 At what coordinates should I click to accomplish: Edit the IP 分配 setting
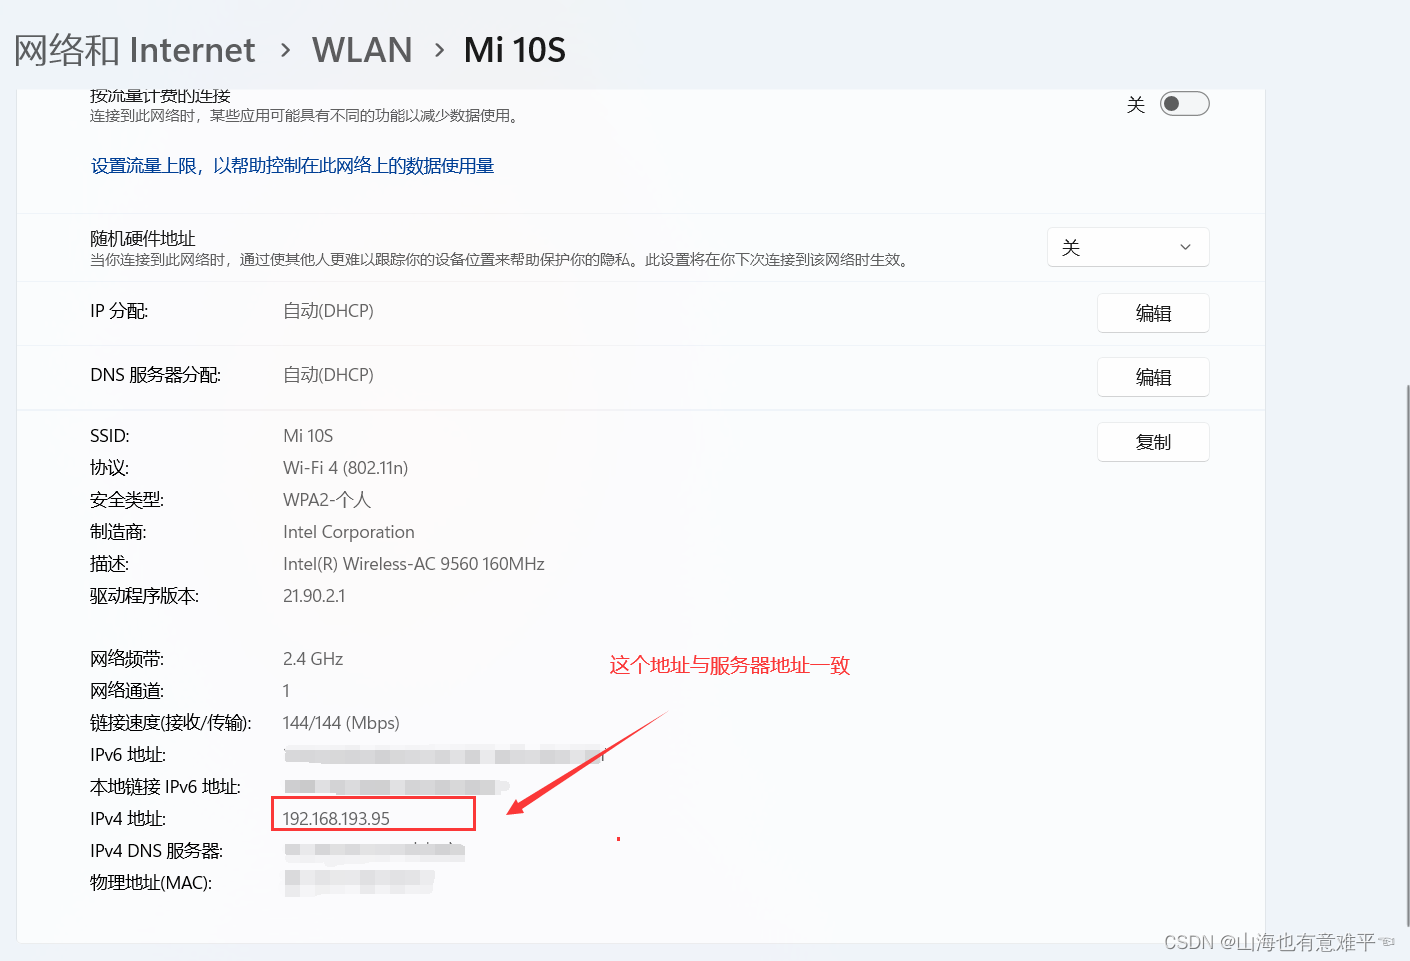pos(1153,313)
